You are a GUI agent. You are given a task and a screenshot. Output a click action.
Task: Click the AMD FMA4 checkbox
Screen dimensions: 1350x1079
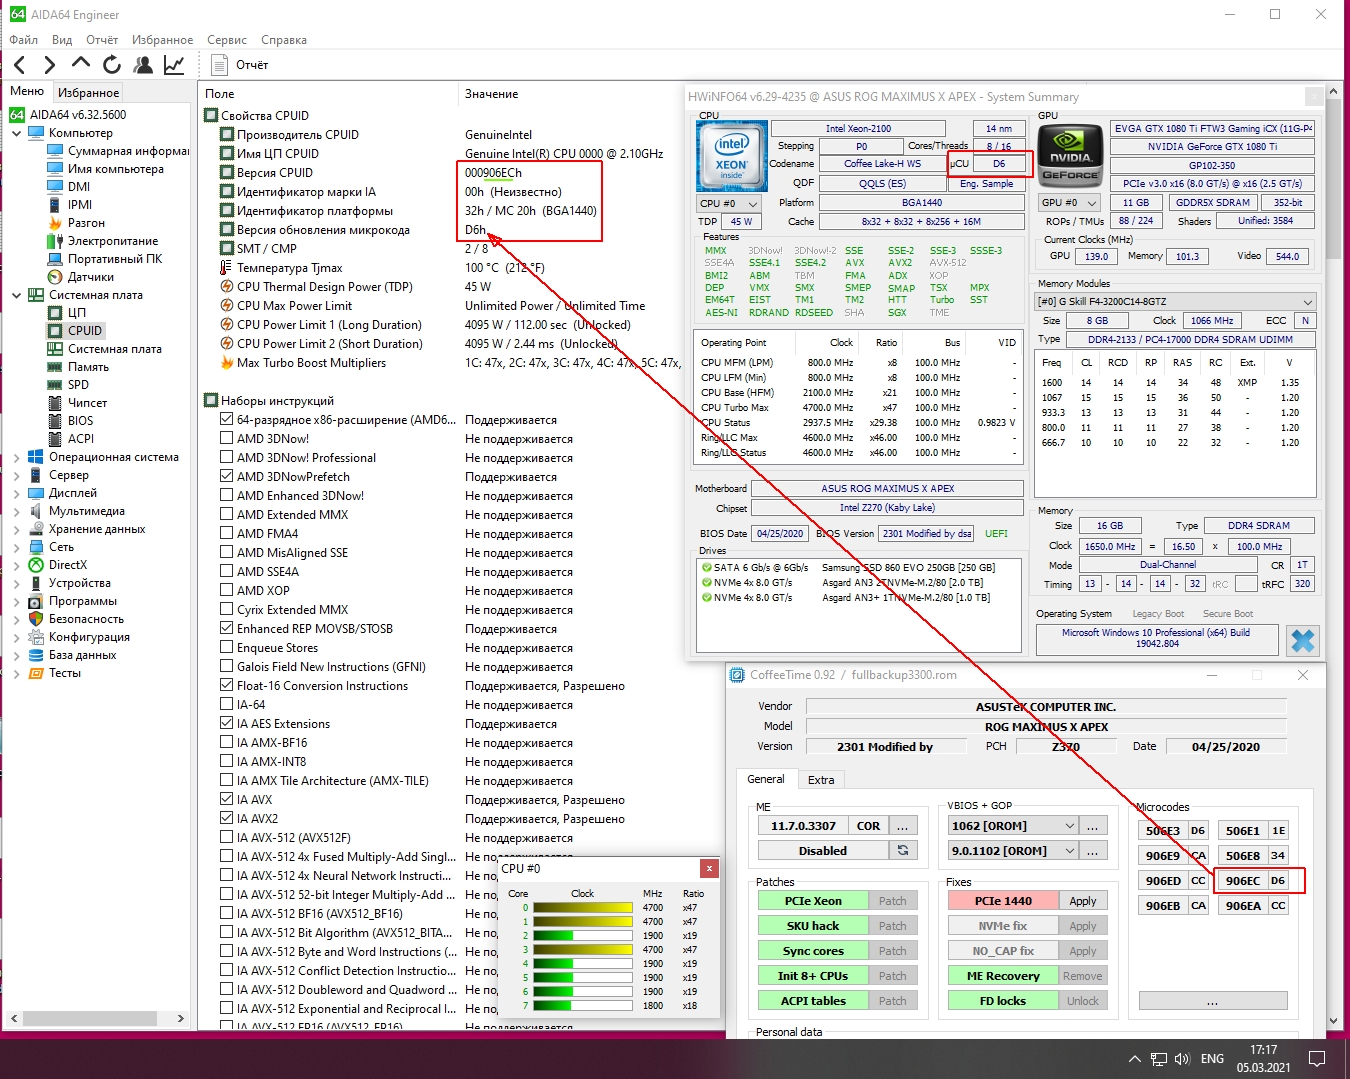(x=227, y=534)
